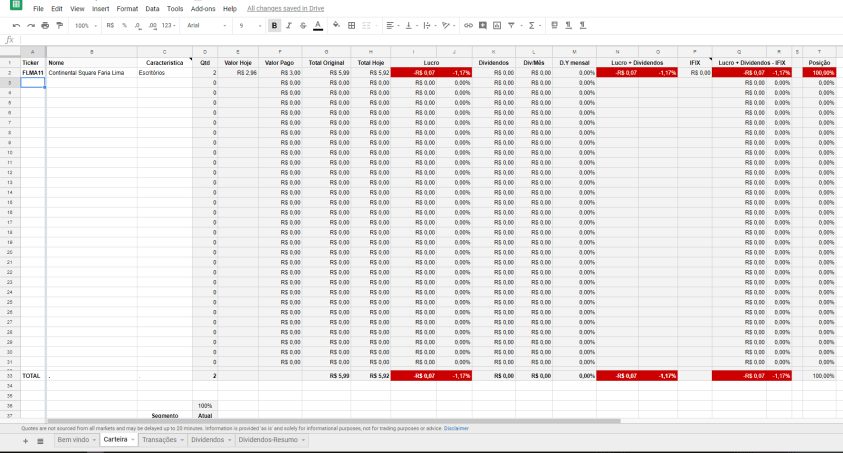The image size is (843, 453).
Task: Open vertical align options
Action: pos(410,25)
